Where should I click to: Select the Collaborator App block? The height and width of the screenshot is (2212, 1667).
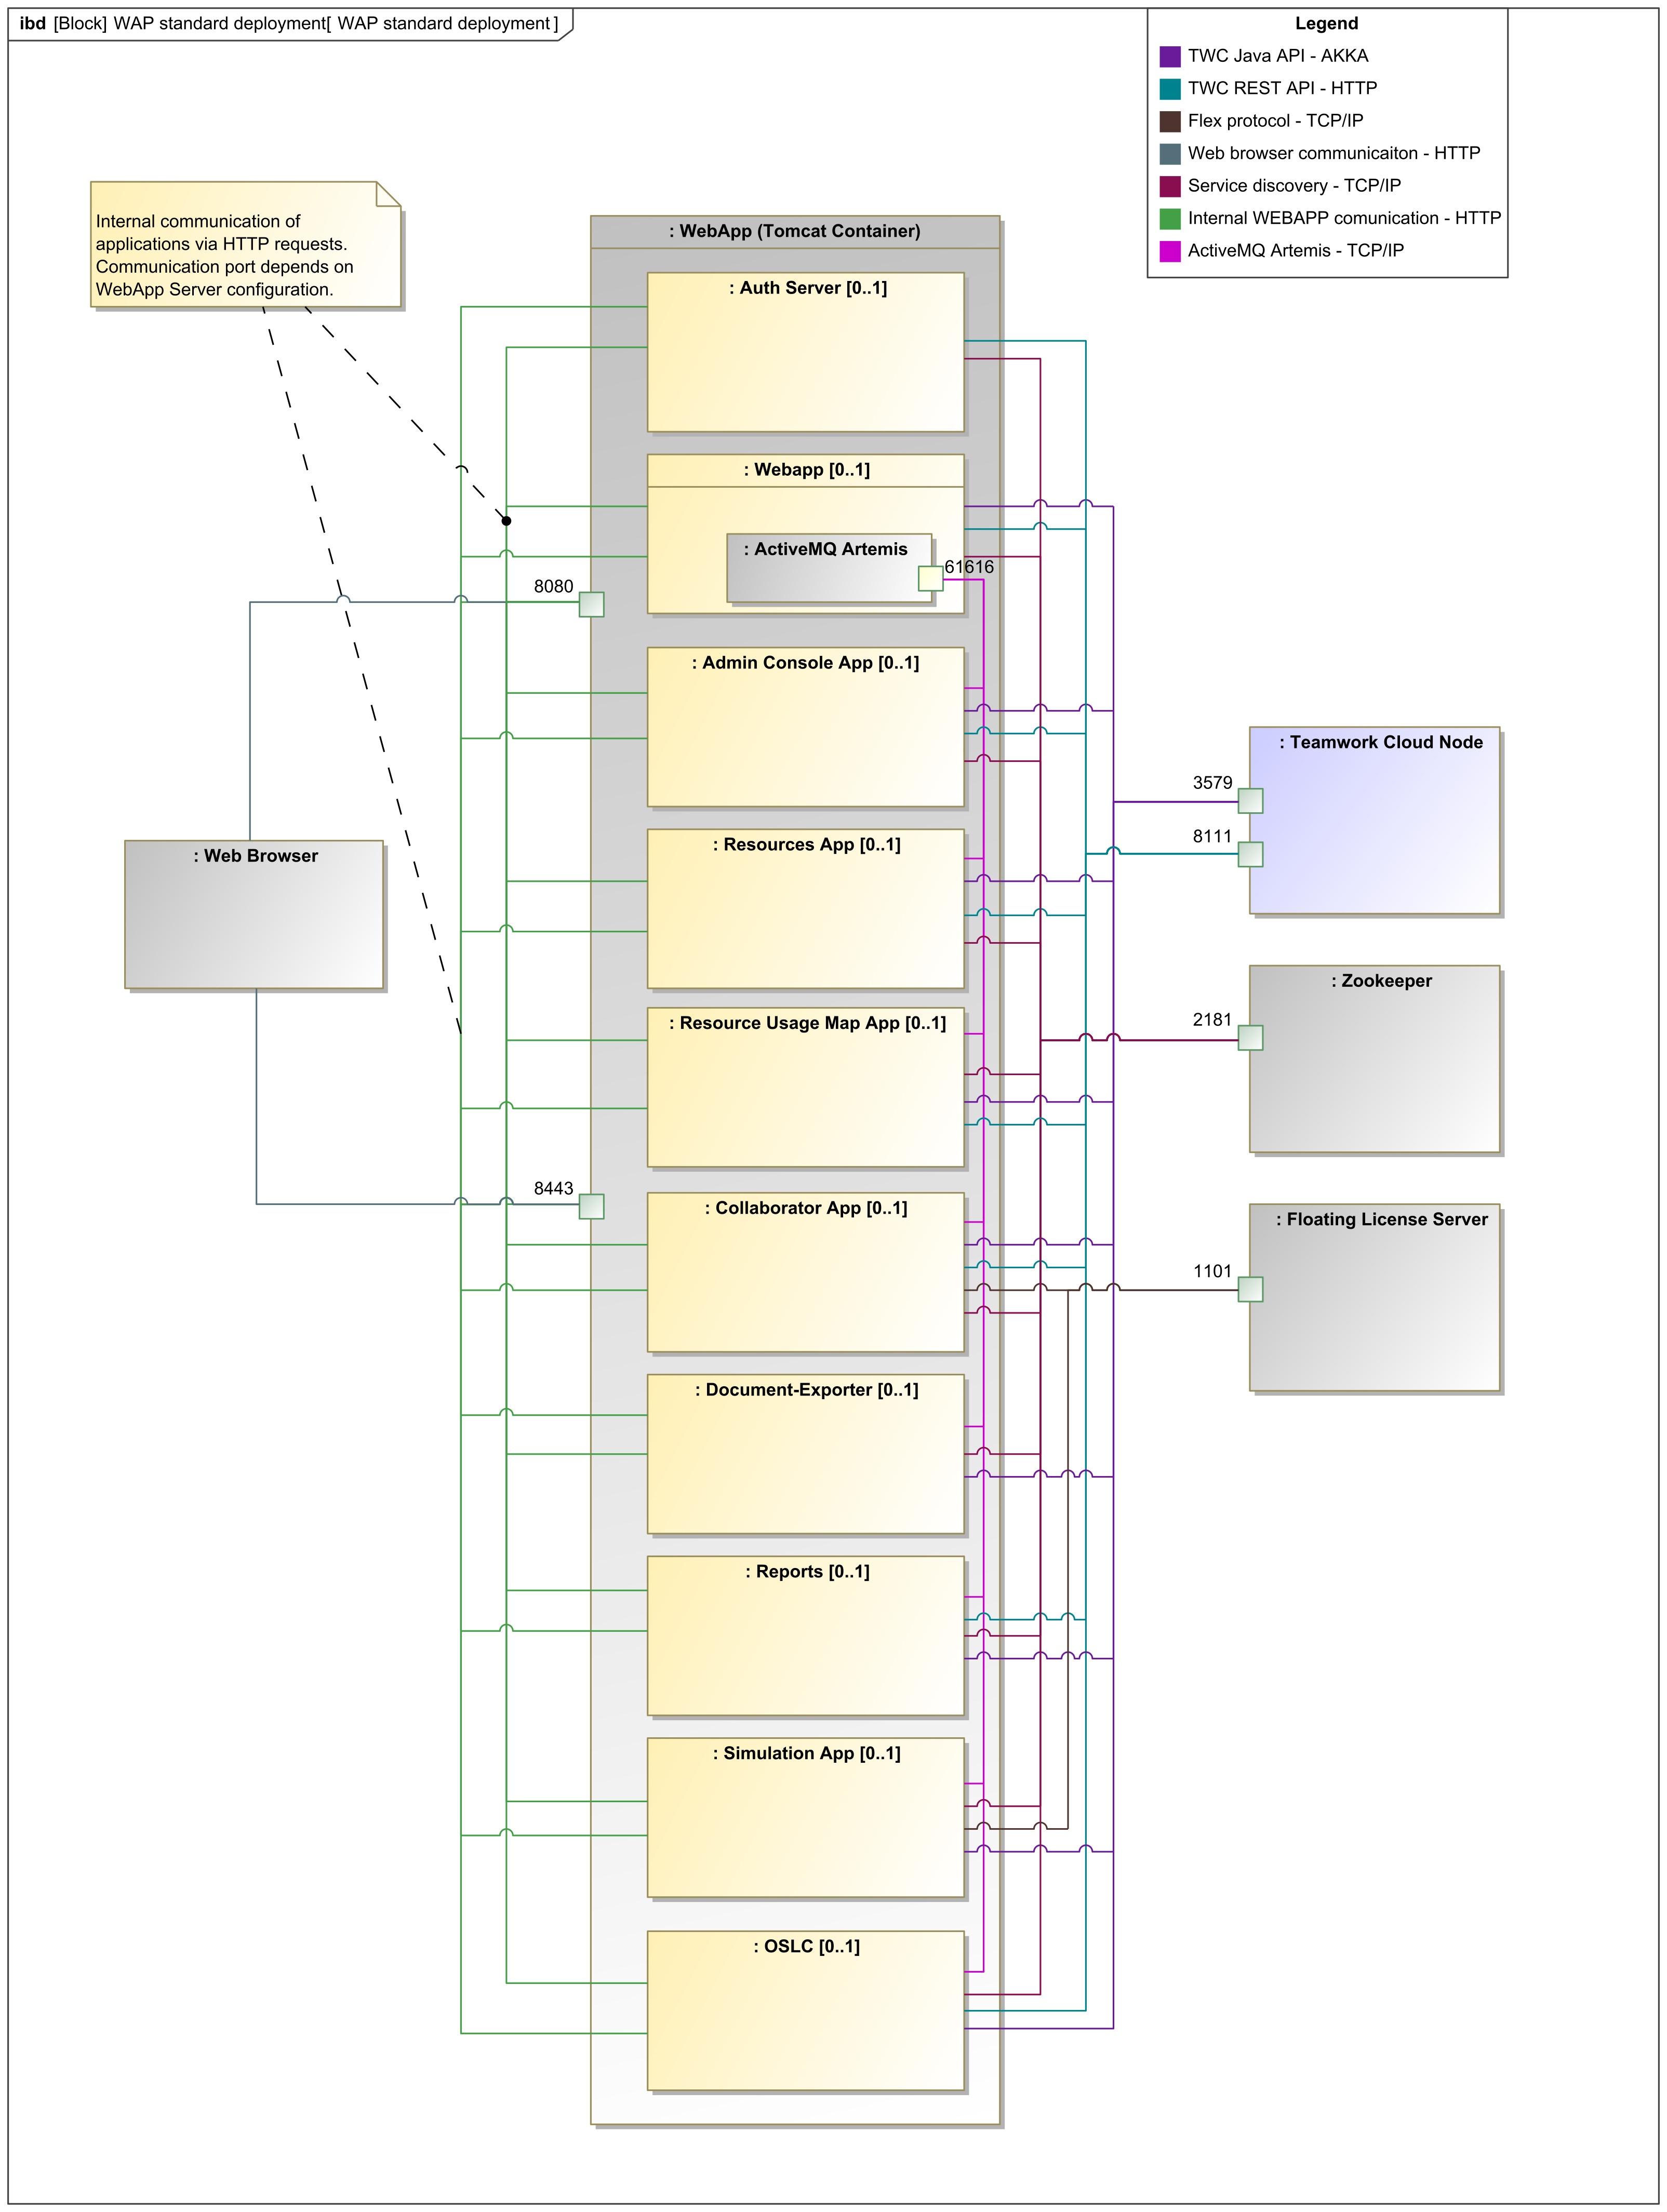[805, 1272]
